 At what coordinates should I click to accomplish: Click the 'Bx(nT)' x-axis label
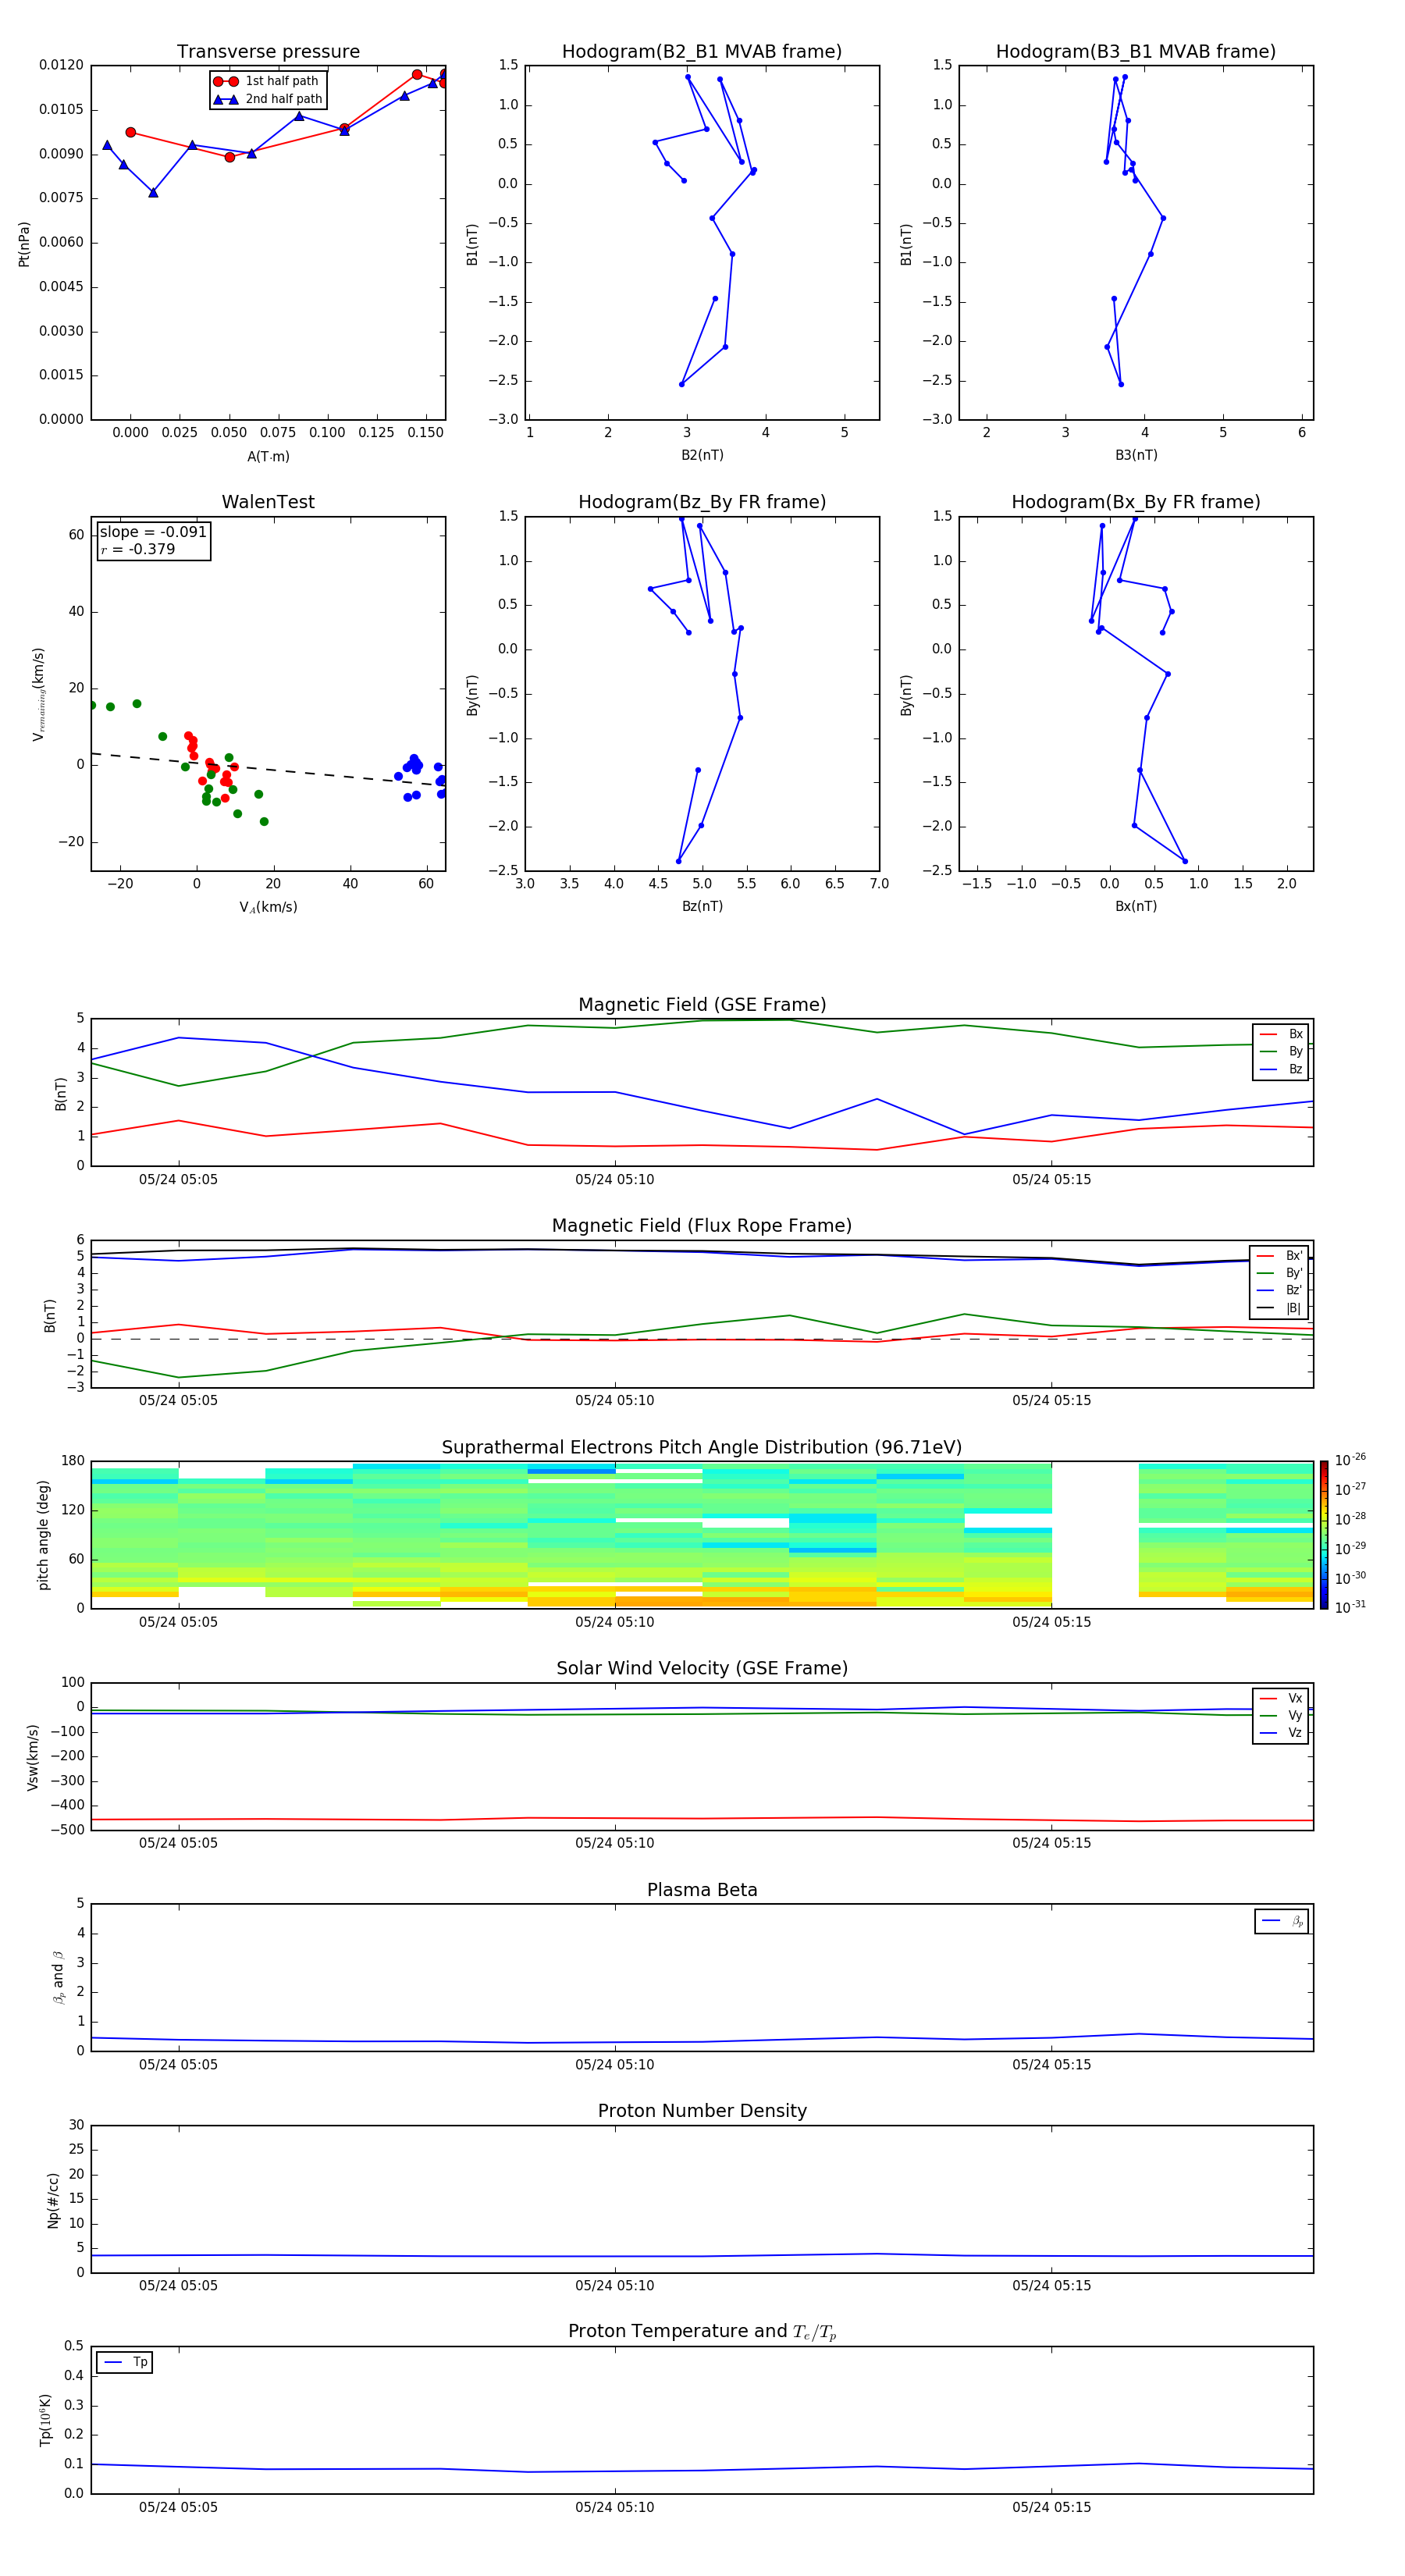1136,906
